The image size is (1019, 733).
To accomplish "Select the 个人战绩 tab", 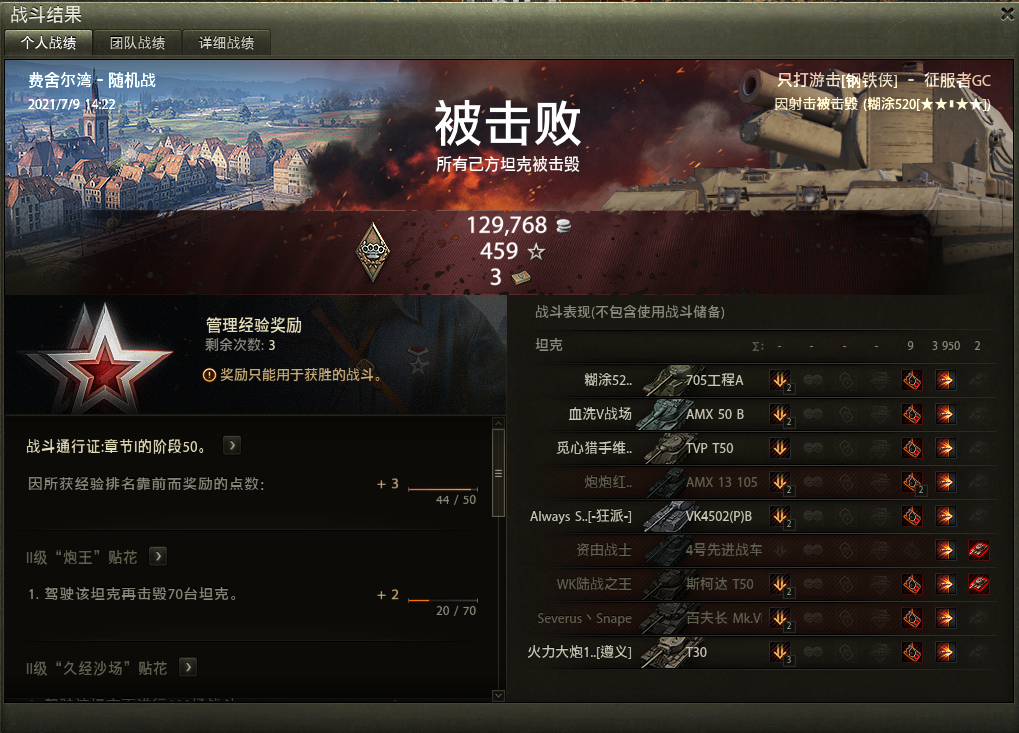I will point(48,43).
